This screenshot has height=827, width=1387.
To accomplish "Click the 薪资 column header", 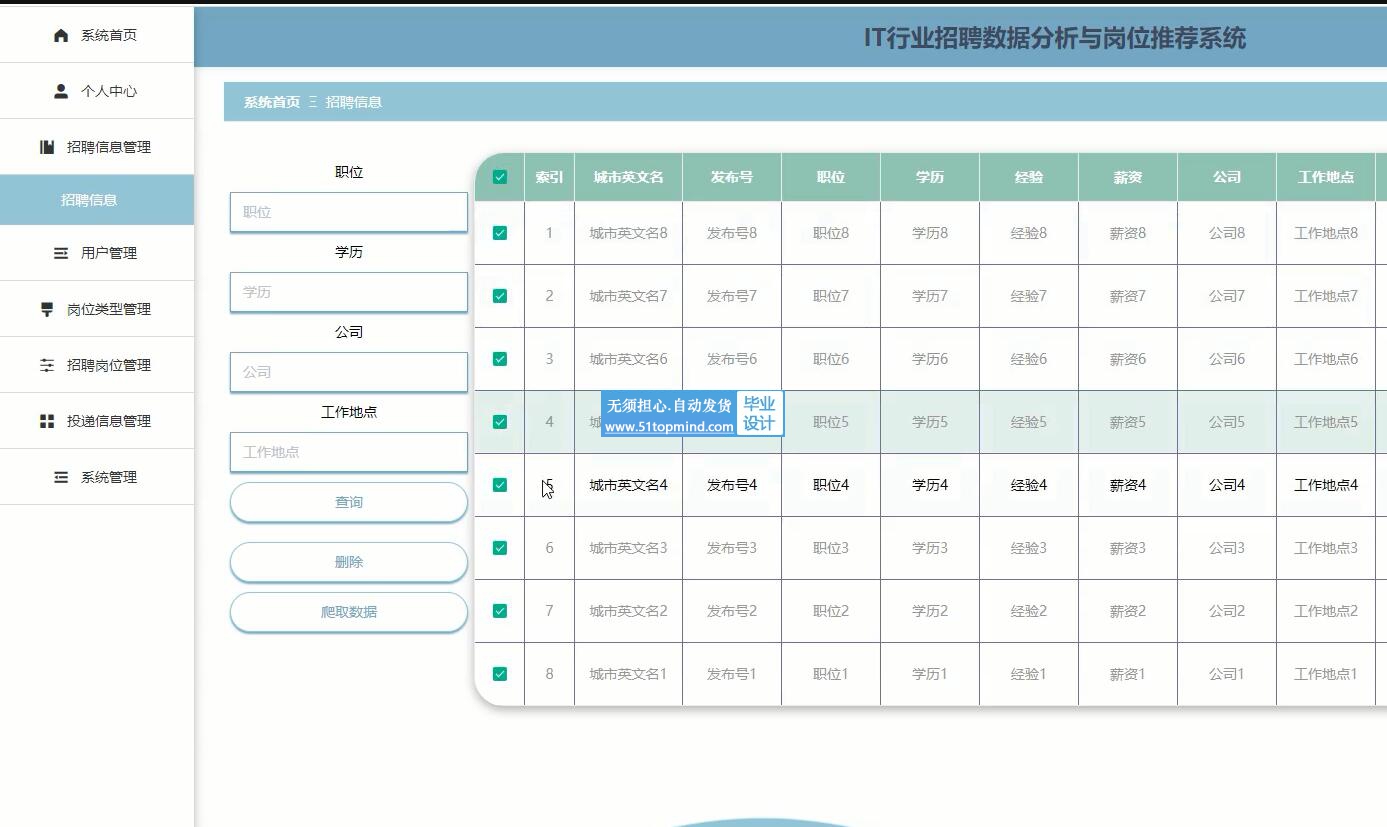I will pos(1128,177).
